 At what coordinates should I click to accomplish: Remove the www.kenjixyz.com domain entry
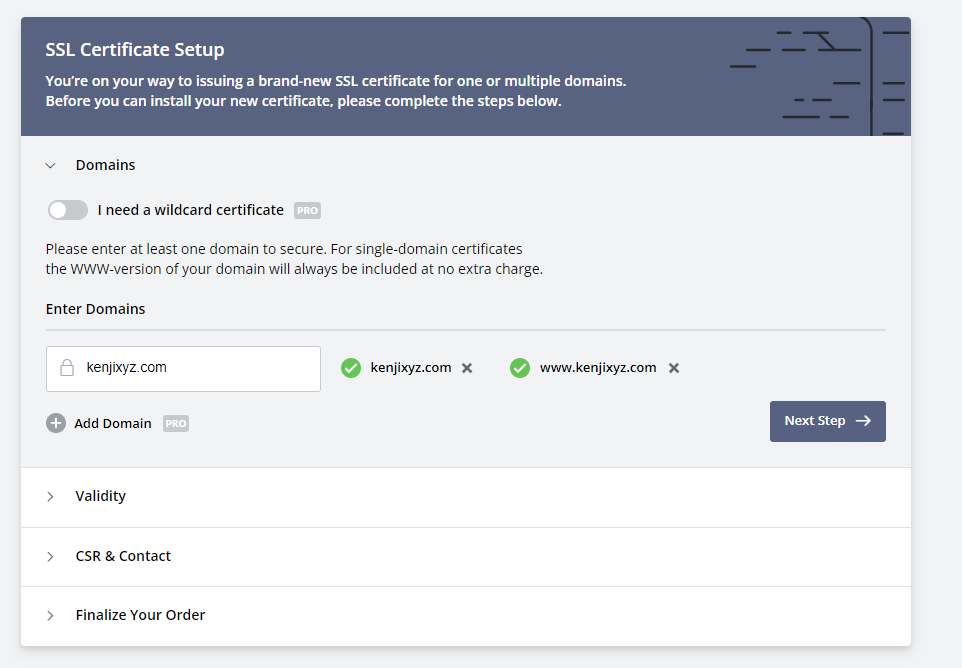pyautogui.click(x=674, y=368)
